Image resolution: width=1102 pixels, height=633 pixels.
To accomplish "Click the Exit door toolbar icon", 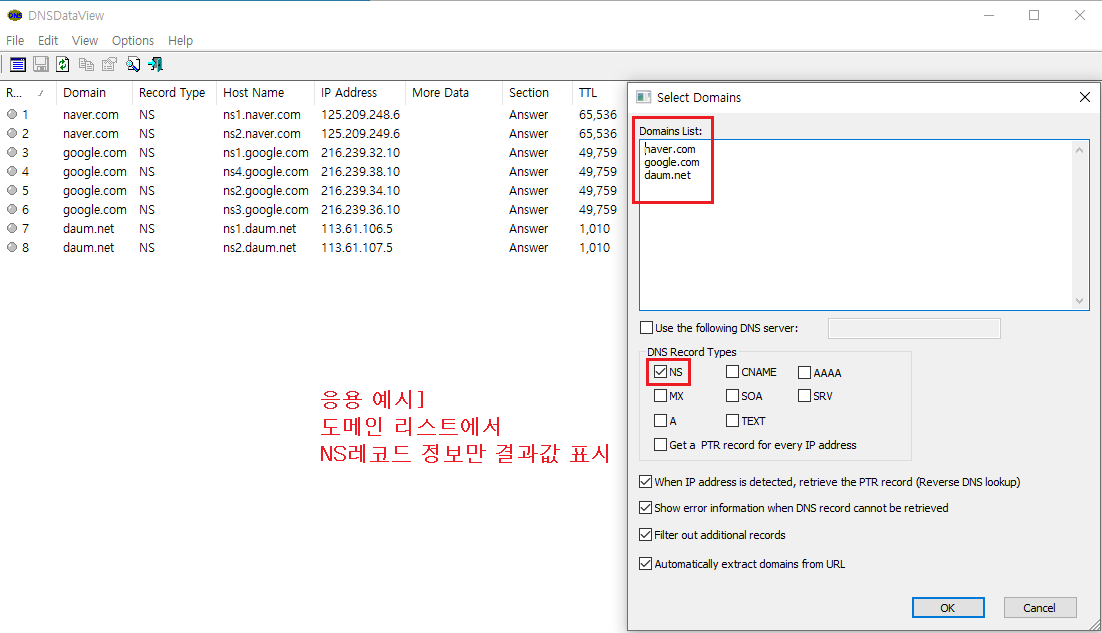I will click(x=155, y=65).
